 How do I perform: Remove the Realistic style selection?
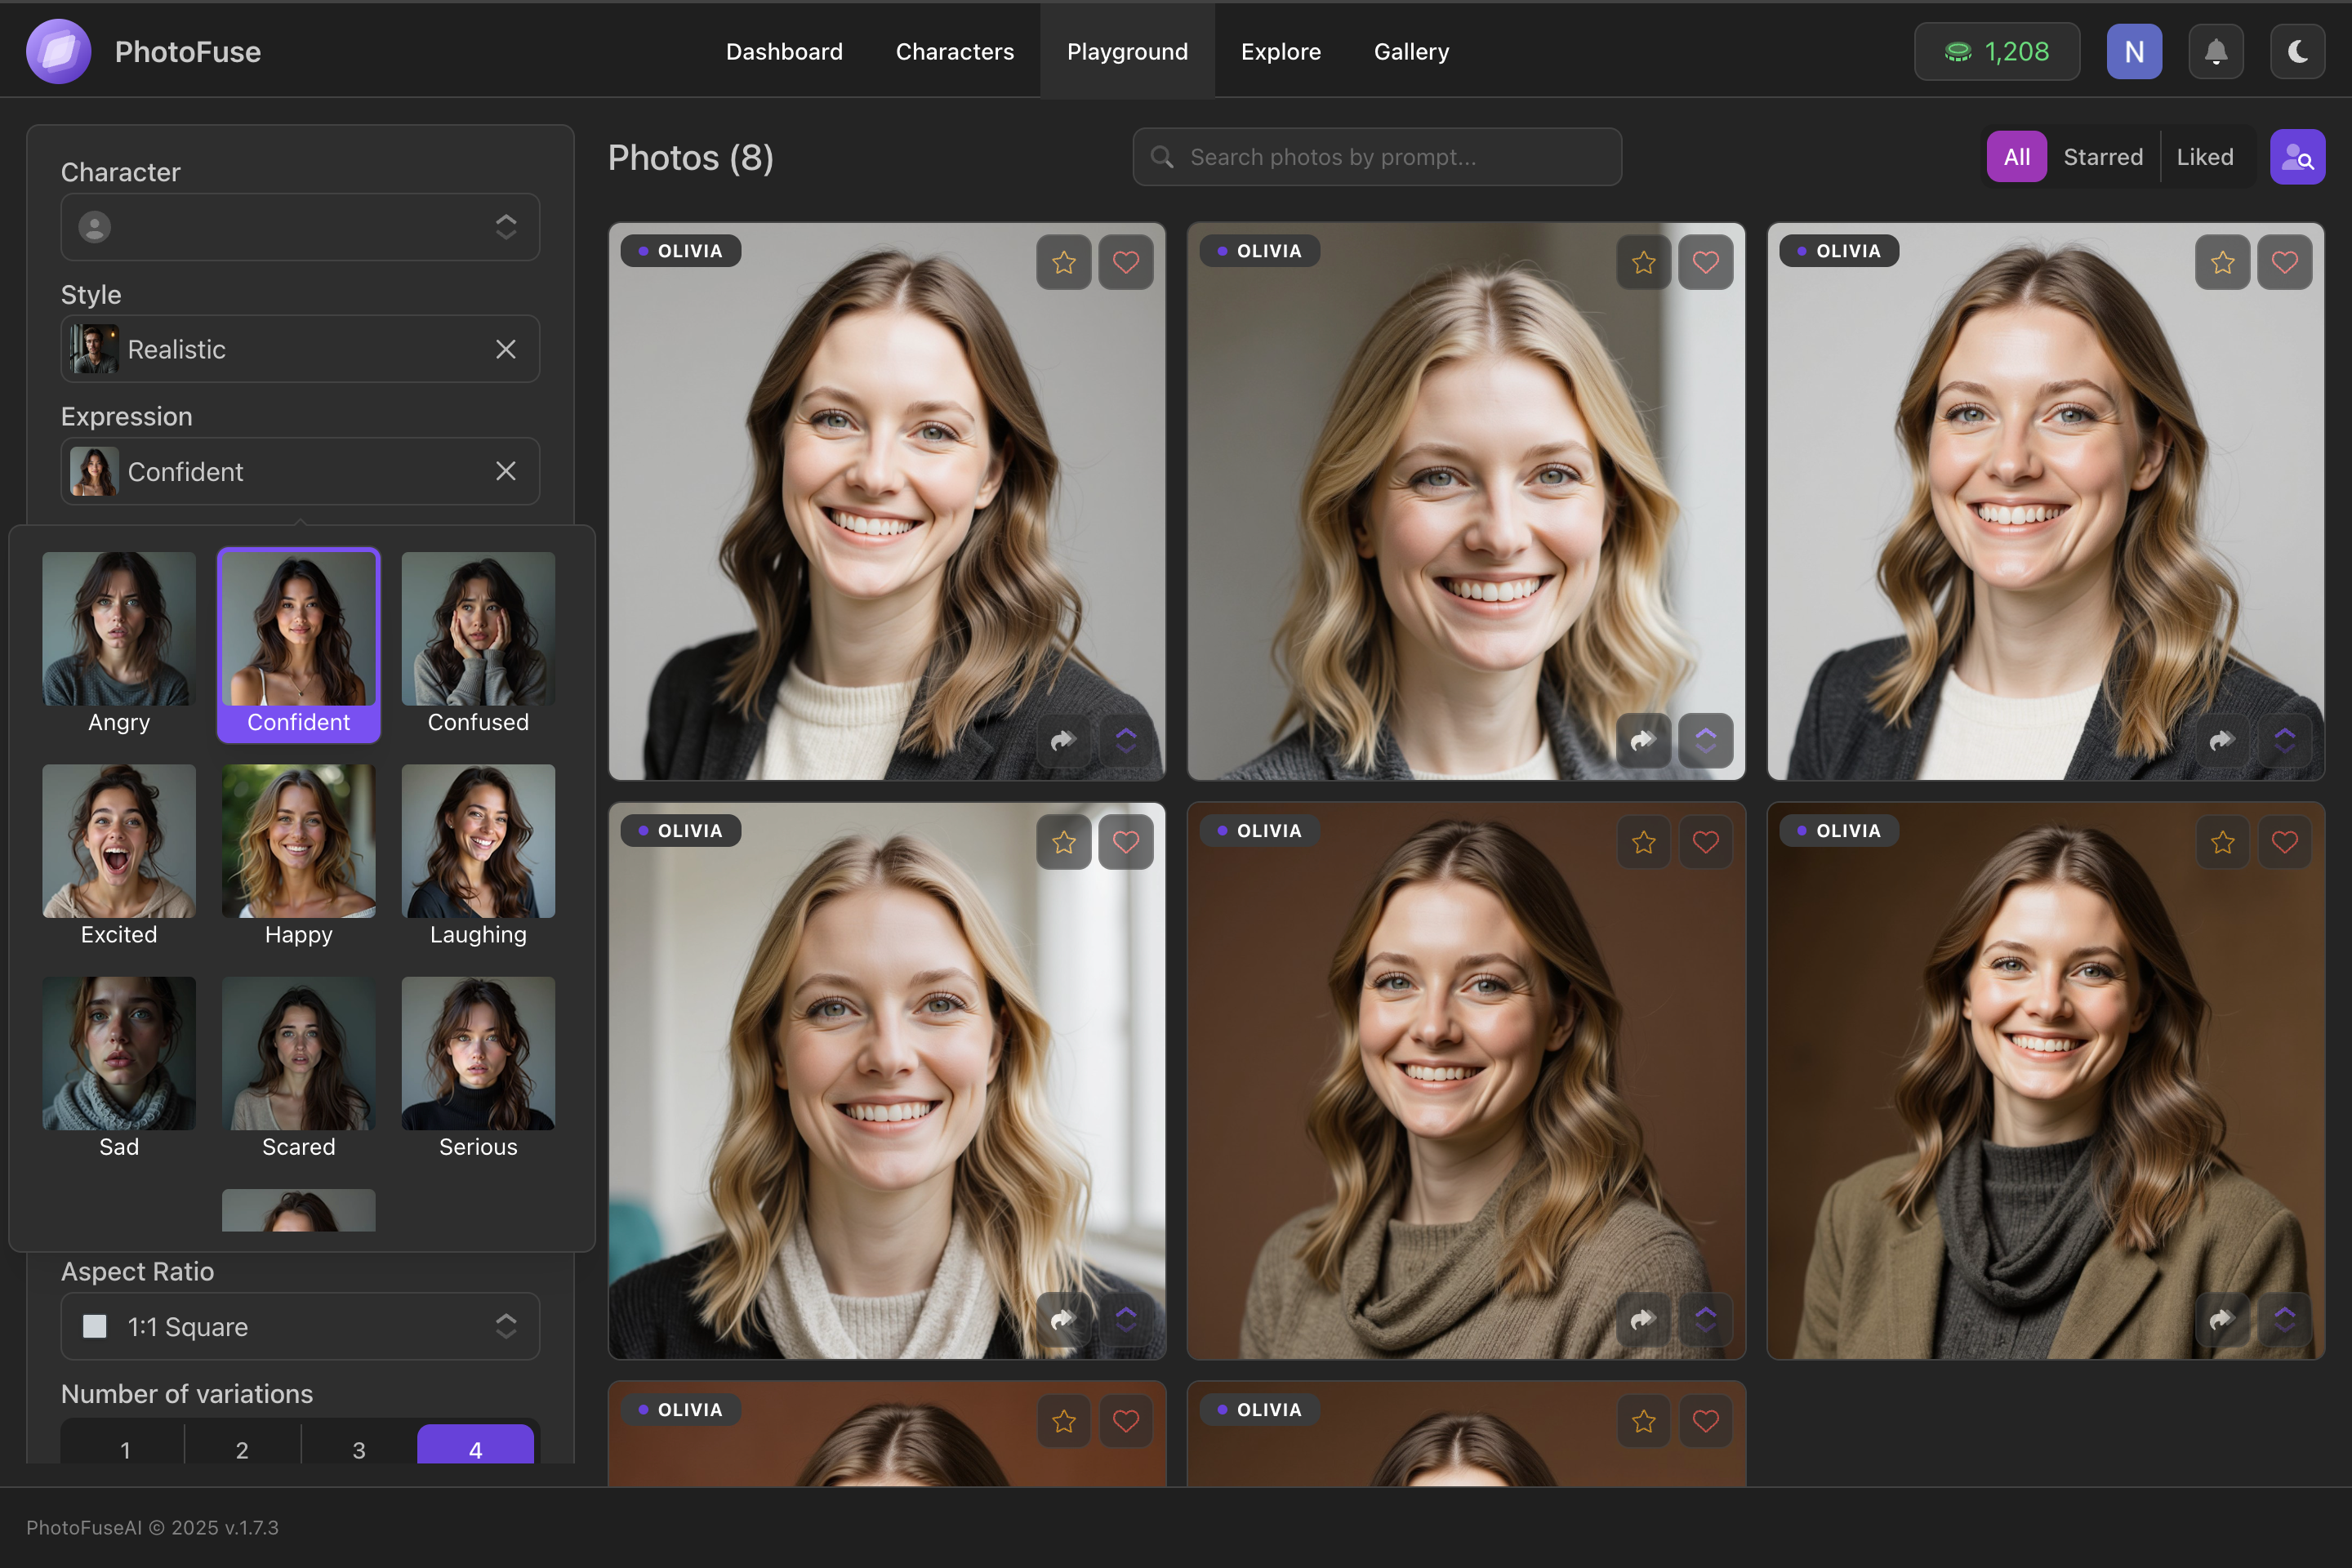[x=506, y=349]
